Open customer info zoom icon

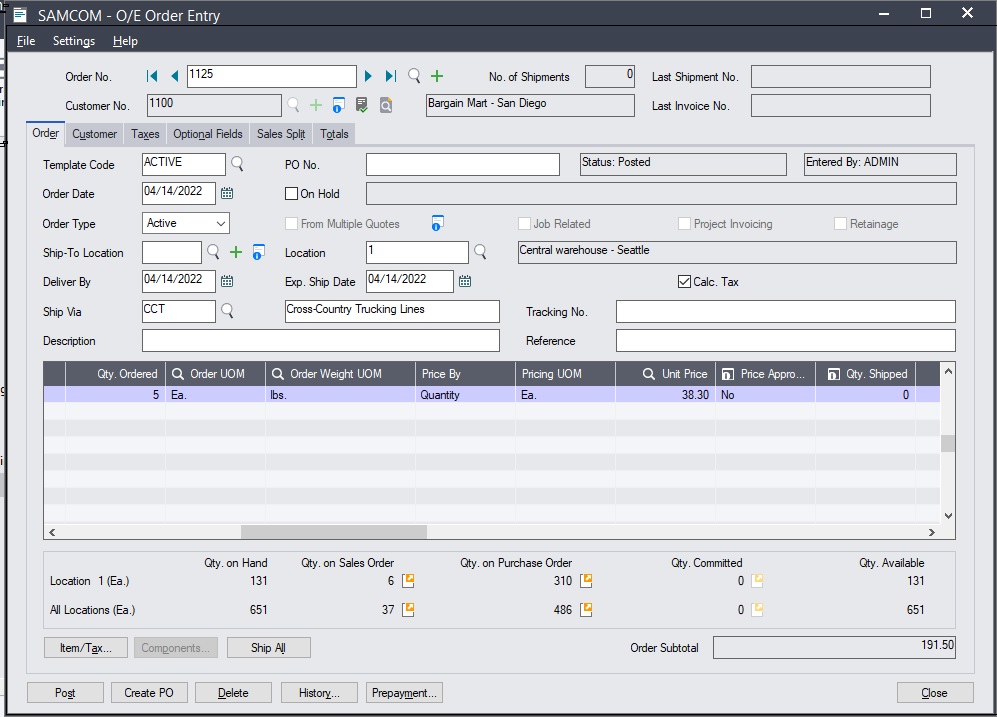click(x=338, y=105)
